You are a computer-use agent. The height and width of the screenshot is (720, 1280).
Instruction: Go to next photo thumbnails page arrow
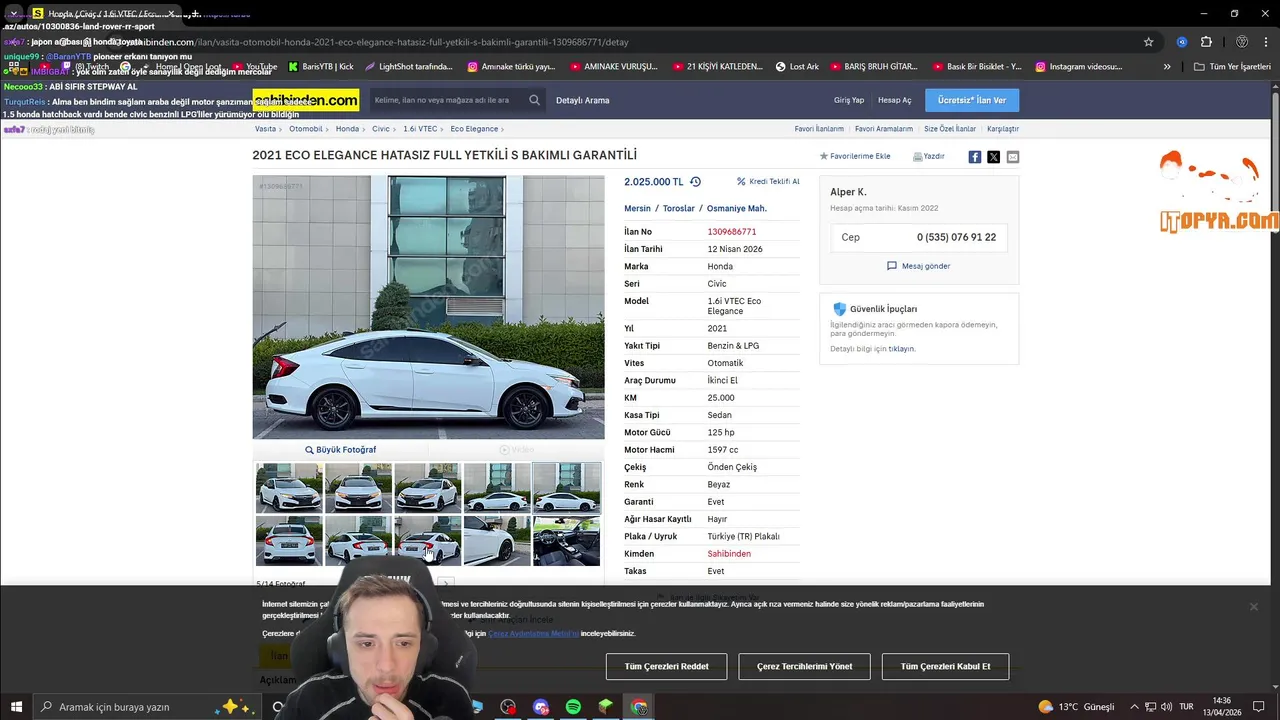446,583
